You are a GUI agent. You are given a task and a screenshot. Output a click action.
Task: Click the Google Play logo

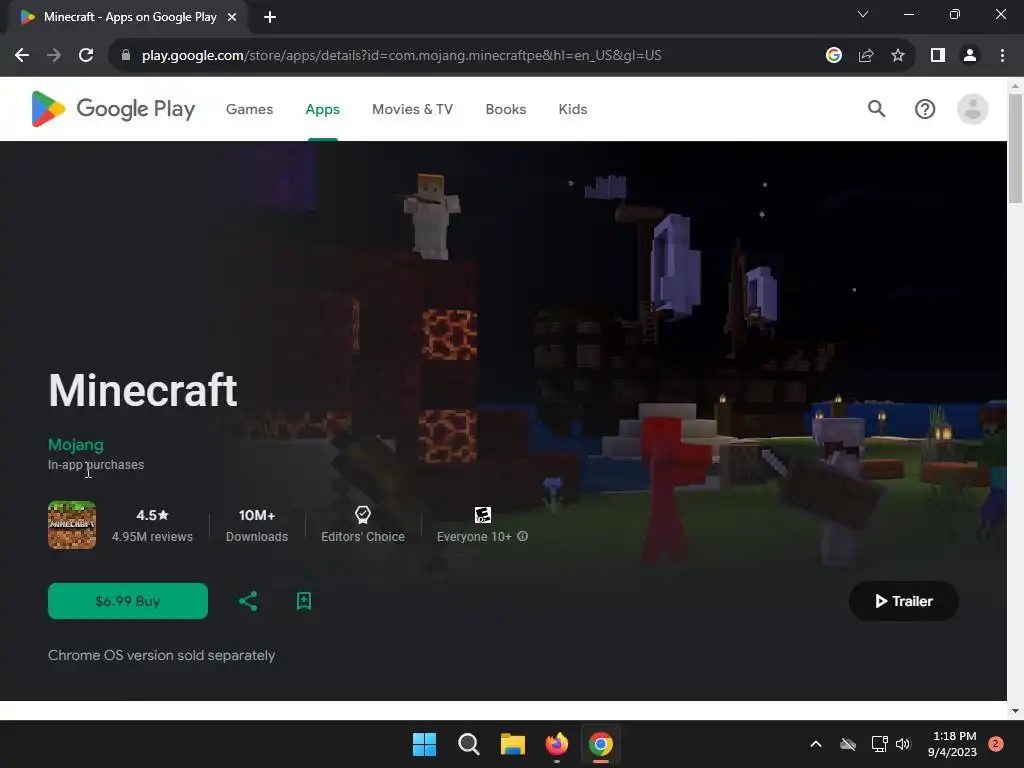tap(113, 108)
